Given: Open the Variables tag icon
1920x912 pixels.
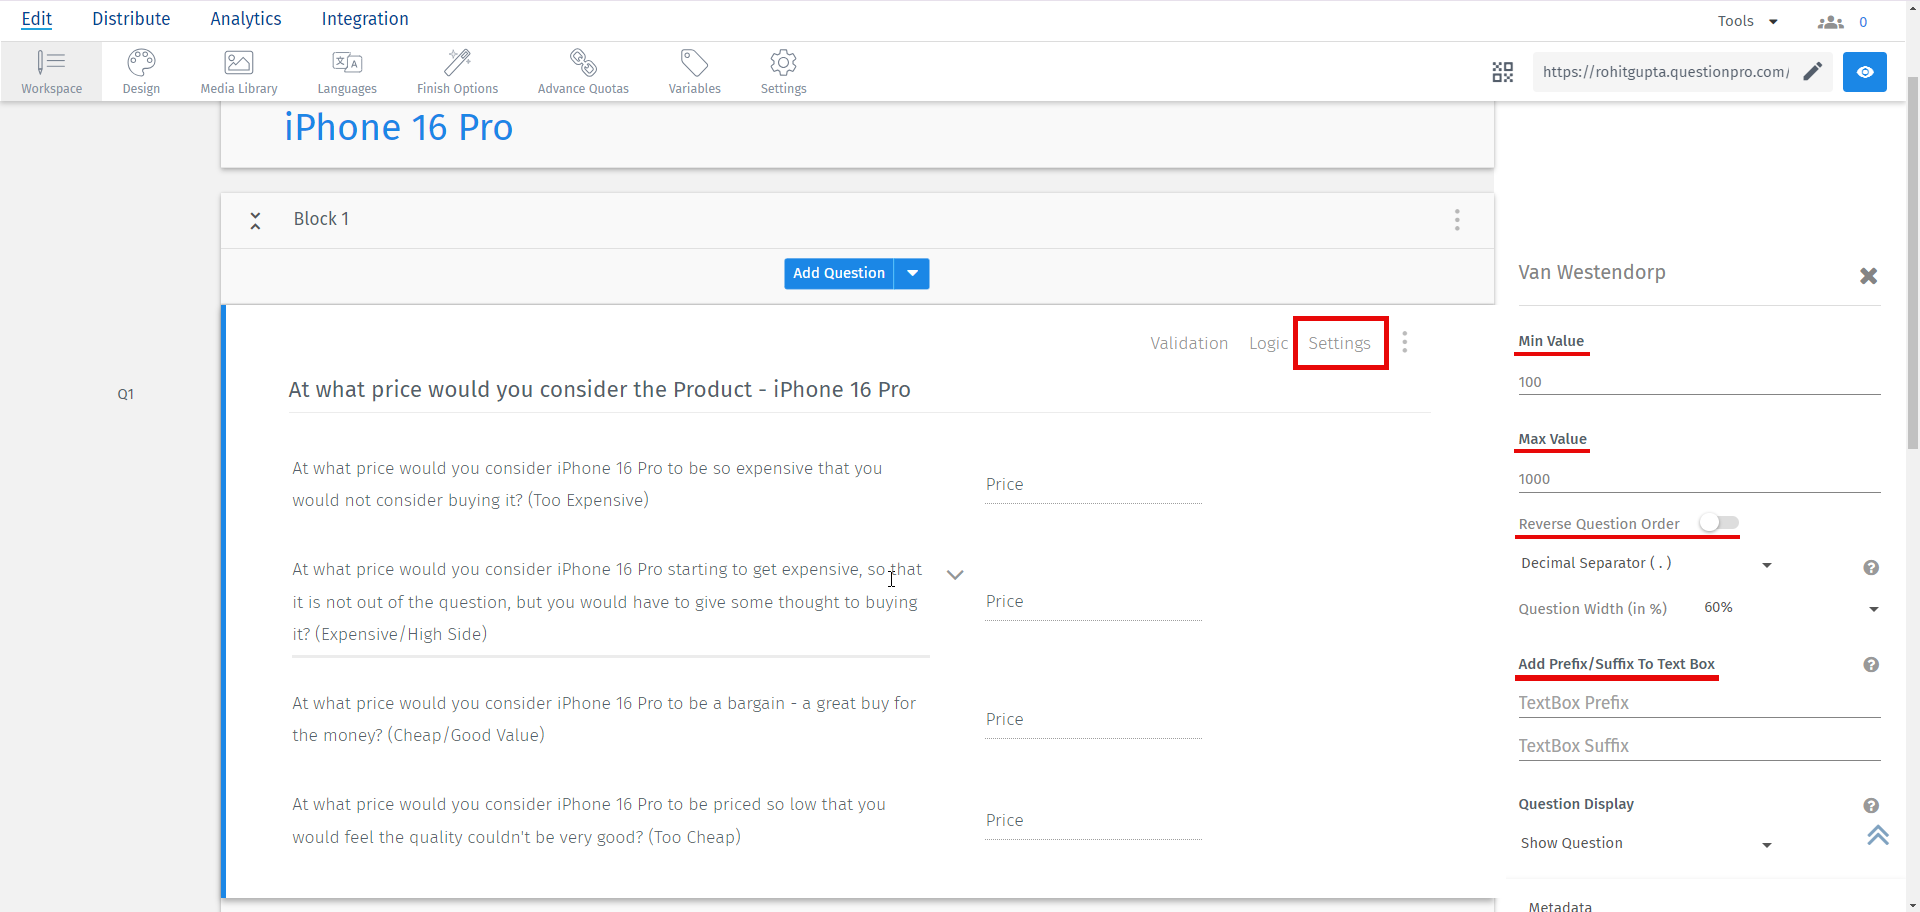Looking at the screenshot, I should pyautogui.click(x=694, y=63).
